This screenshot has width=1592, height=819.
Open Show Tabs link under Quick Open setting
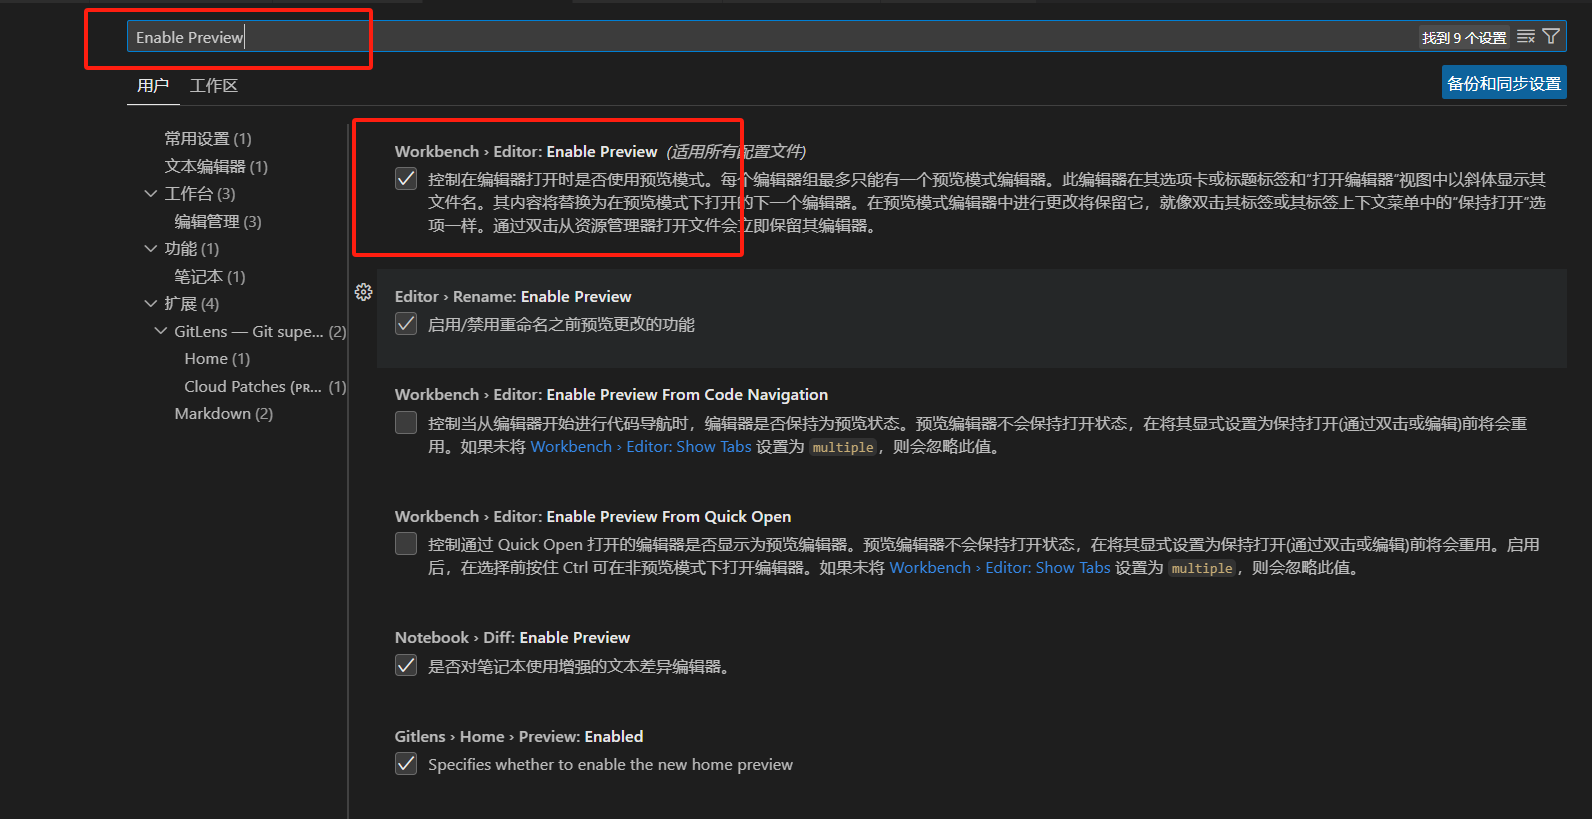[x=1000, y=568]
